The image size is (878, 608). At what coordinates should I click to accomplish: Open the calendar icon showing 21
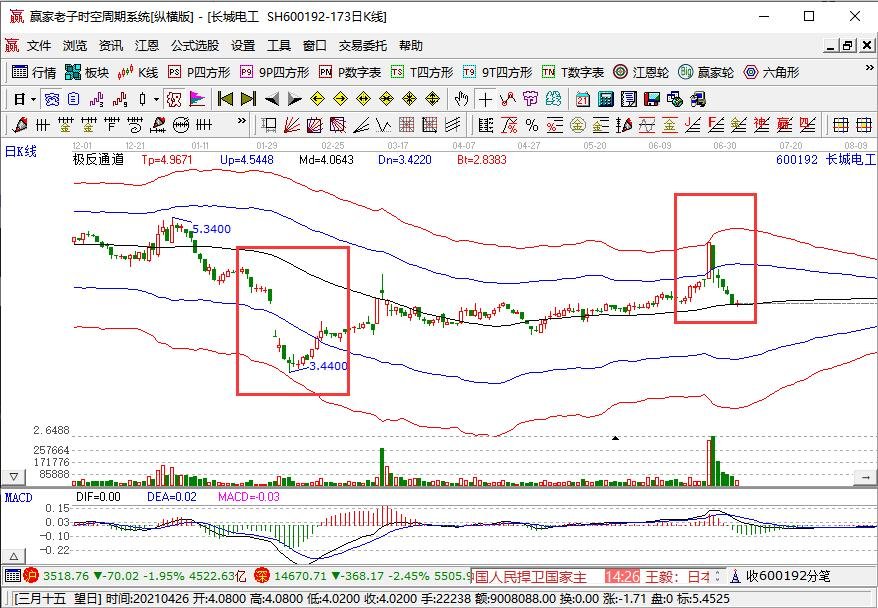click(x=582, y=100)
